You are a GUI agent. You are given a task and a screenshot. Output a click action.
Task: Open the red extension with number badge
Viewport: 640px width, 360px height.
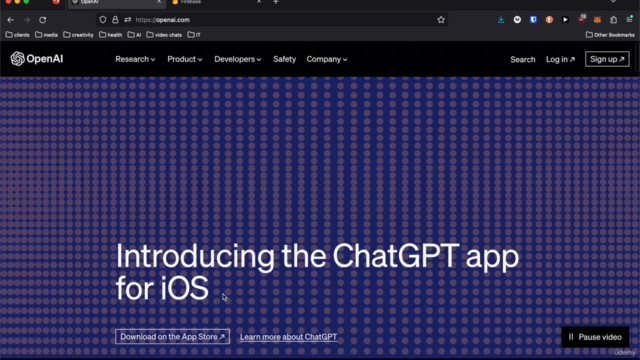pyautogui.click(x=582, y=19)
